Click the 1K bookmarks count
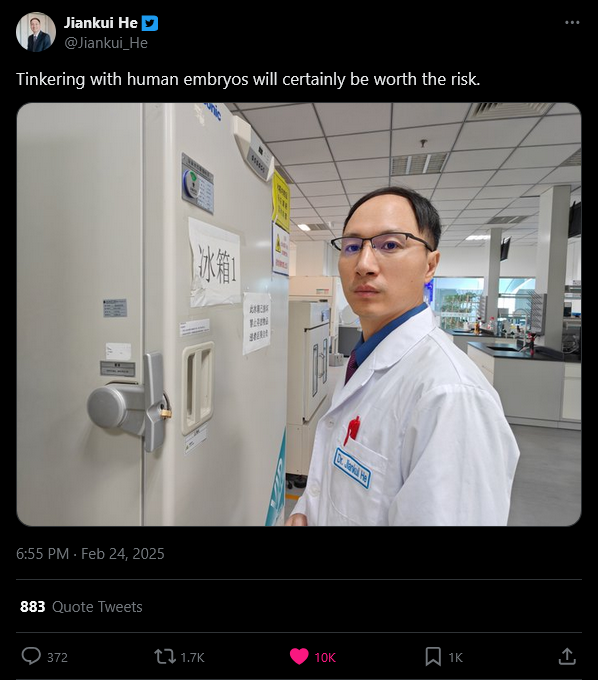This screenshot has height=680, width=598. pos(455,657)
